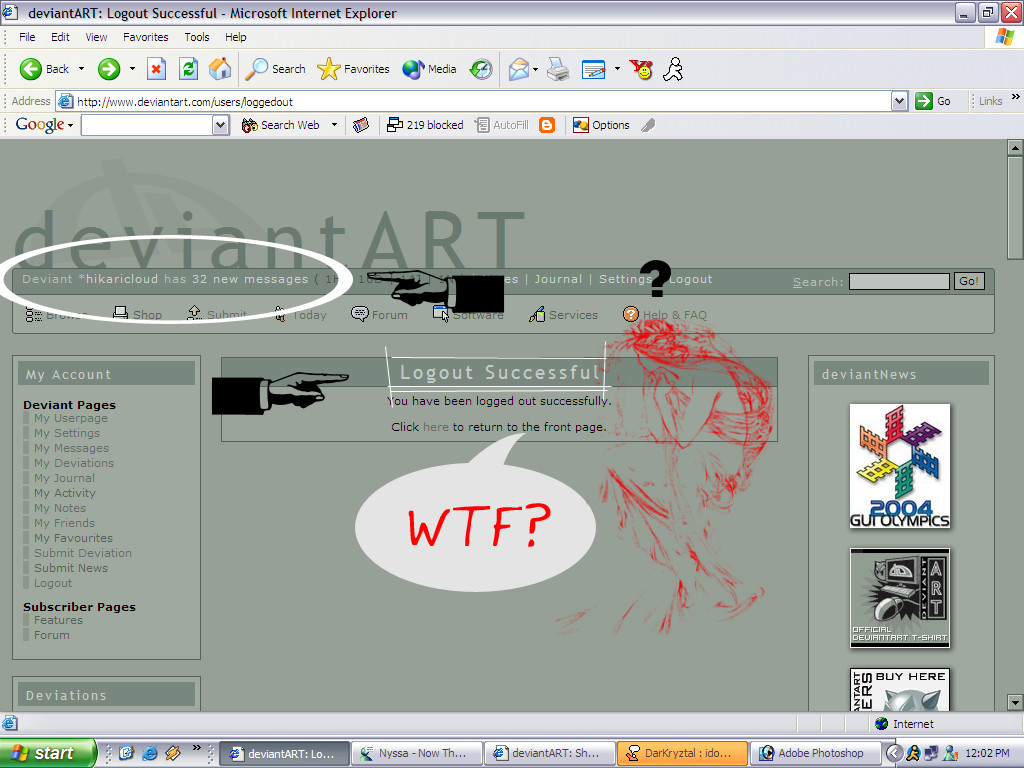Image resolution: width=1024 pixels, height=768 pixels.
Task: Click the Google toolbar highlighter pen icon
Action: [648, 125]
